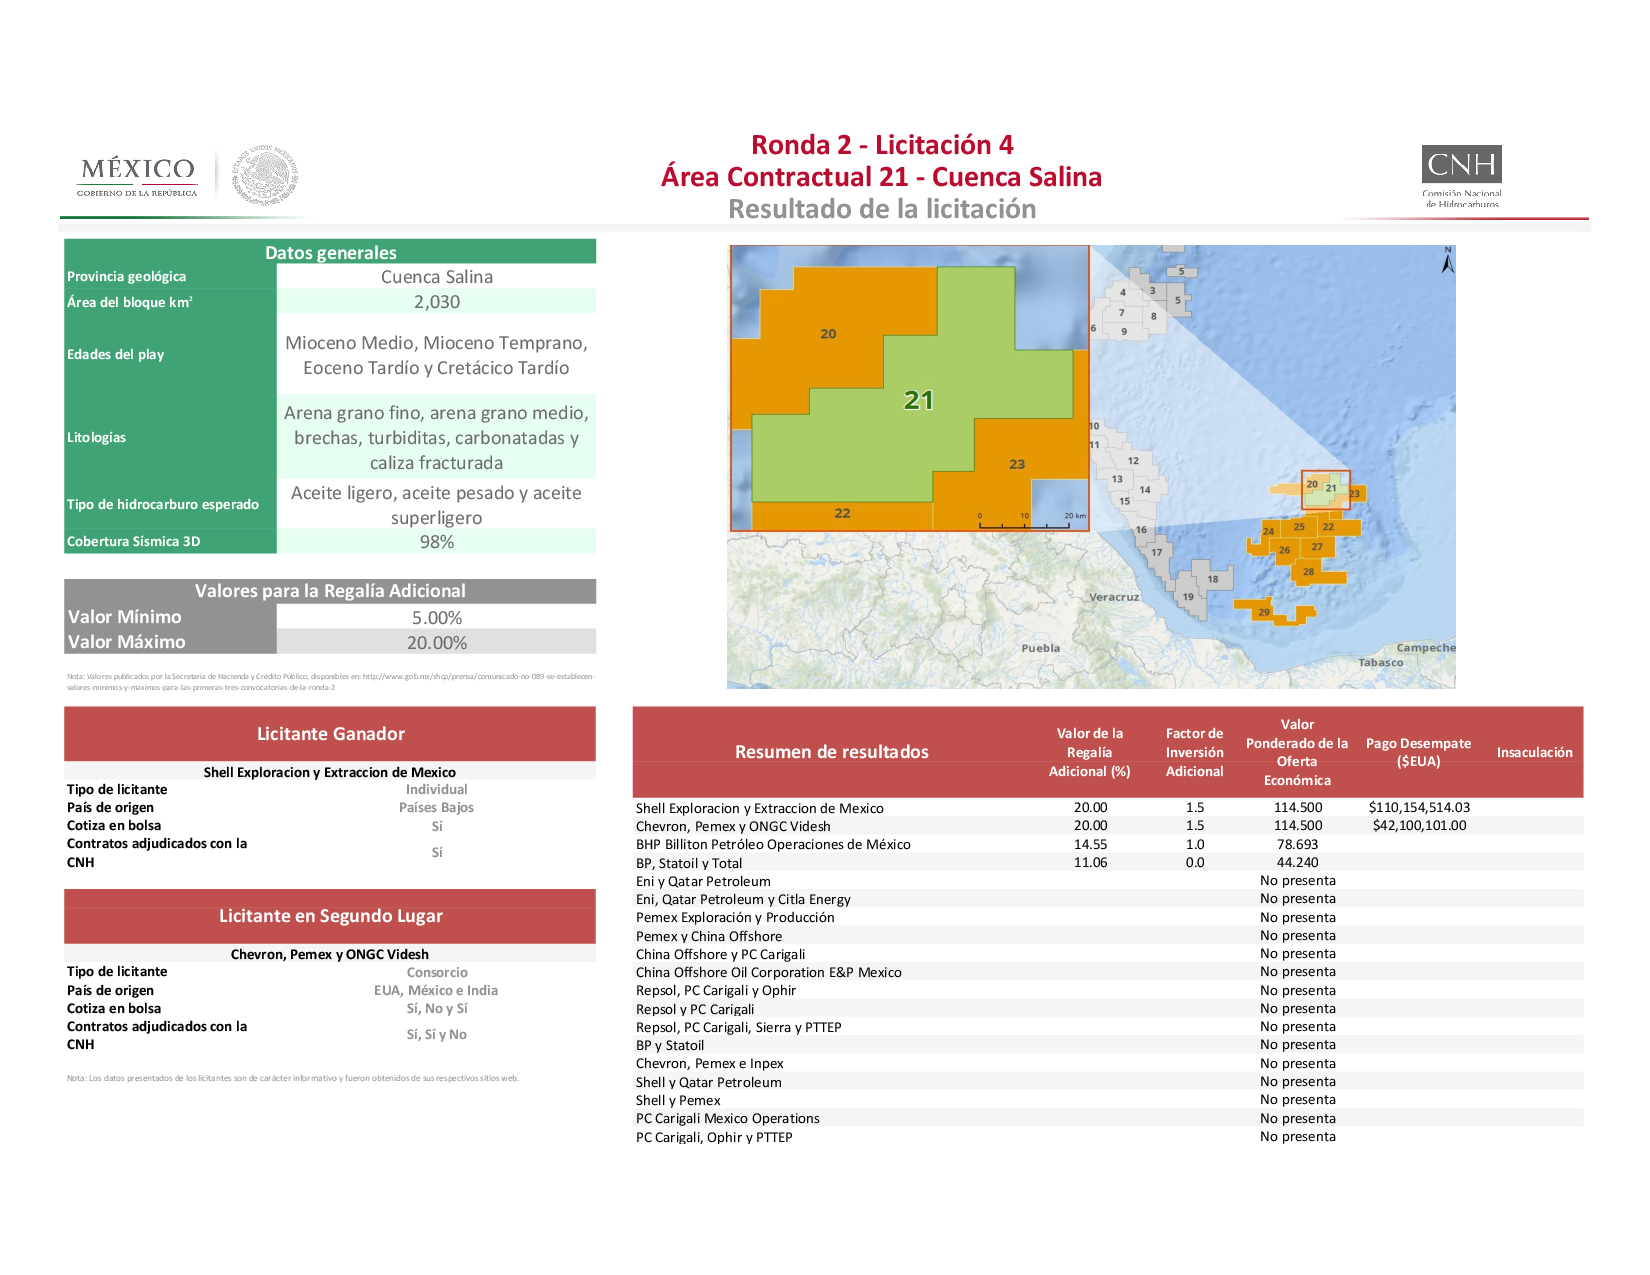Click the 'Eni y Qatar Petroleum' row
This screenshot has height=1275, width=1650.
pyautogui.click(x=1108, y=881)
